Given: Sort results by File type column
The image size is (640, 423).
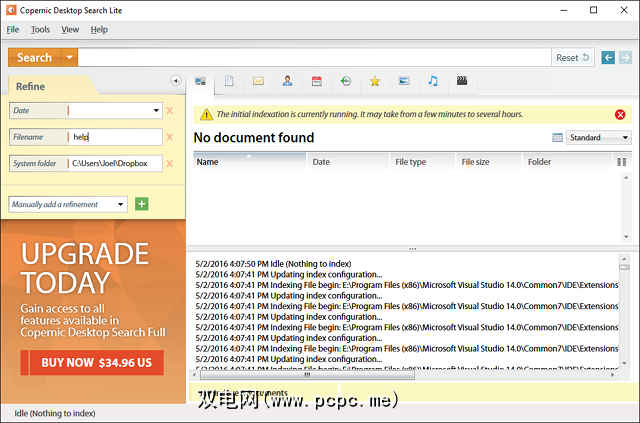Looking at the screenshot, I should tap(422, 162).
